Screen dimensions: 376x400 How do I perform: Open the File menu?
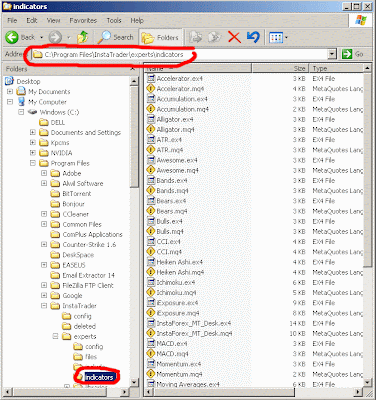[x=12, y=21]
